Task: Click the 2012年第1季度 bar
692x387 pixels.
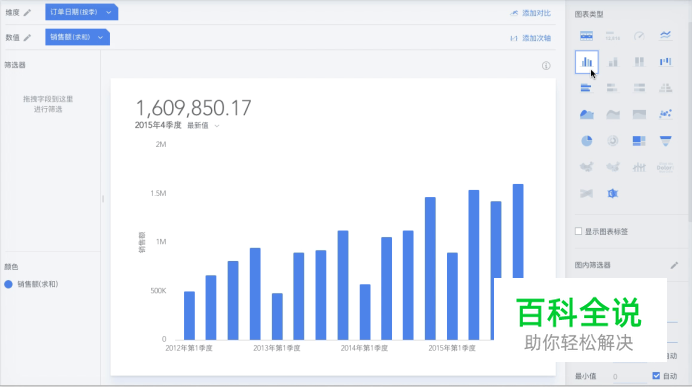Action: 189,316
